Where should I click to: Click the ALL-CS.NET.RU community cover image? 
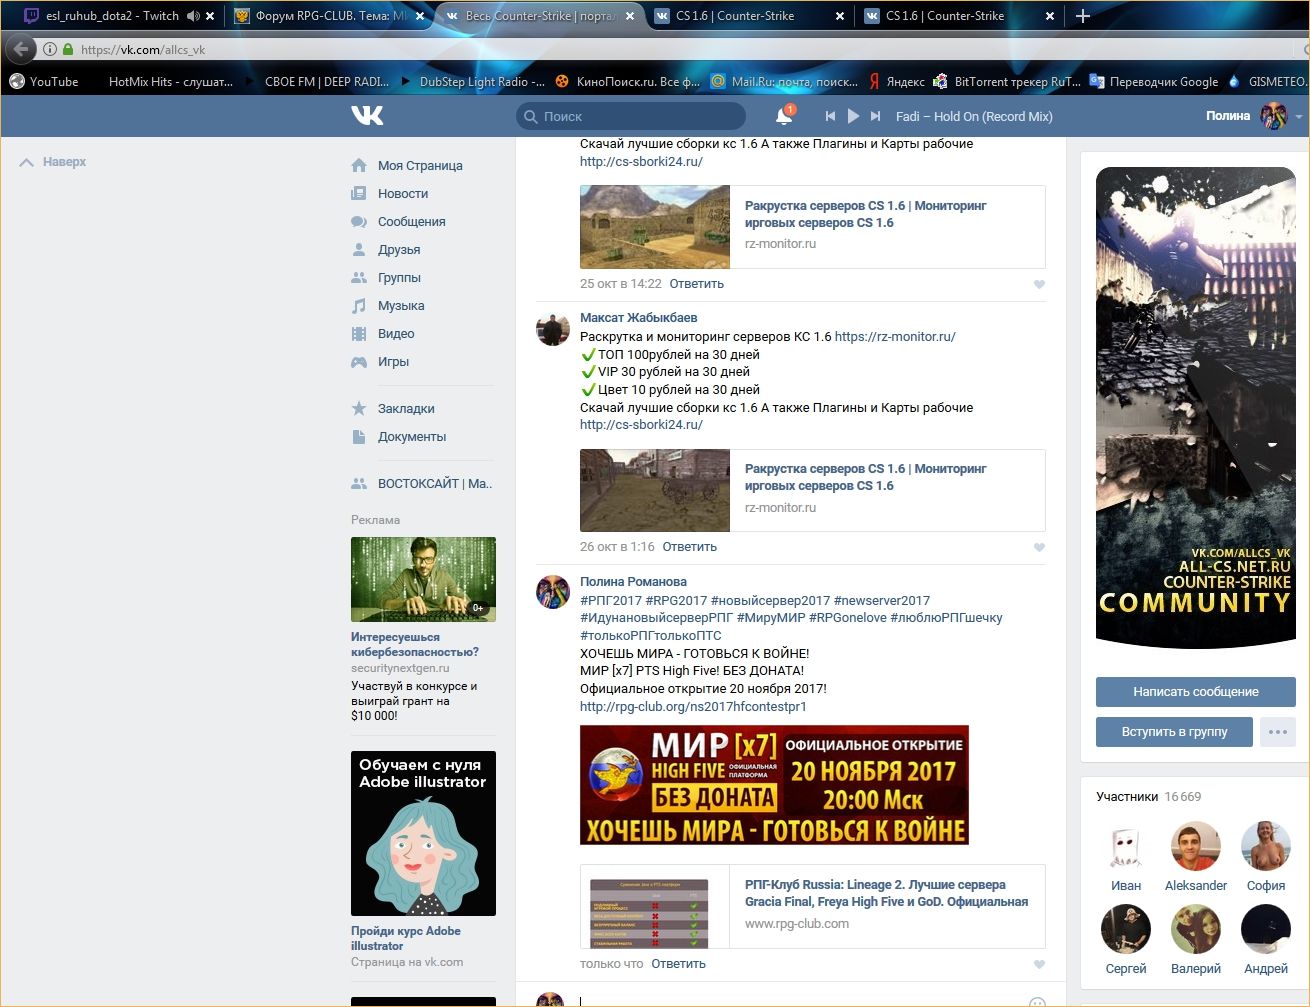pyautogui.click(x=1196, y=408)
